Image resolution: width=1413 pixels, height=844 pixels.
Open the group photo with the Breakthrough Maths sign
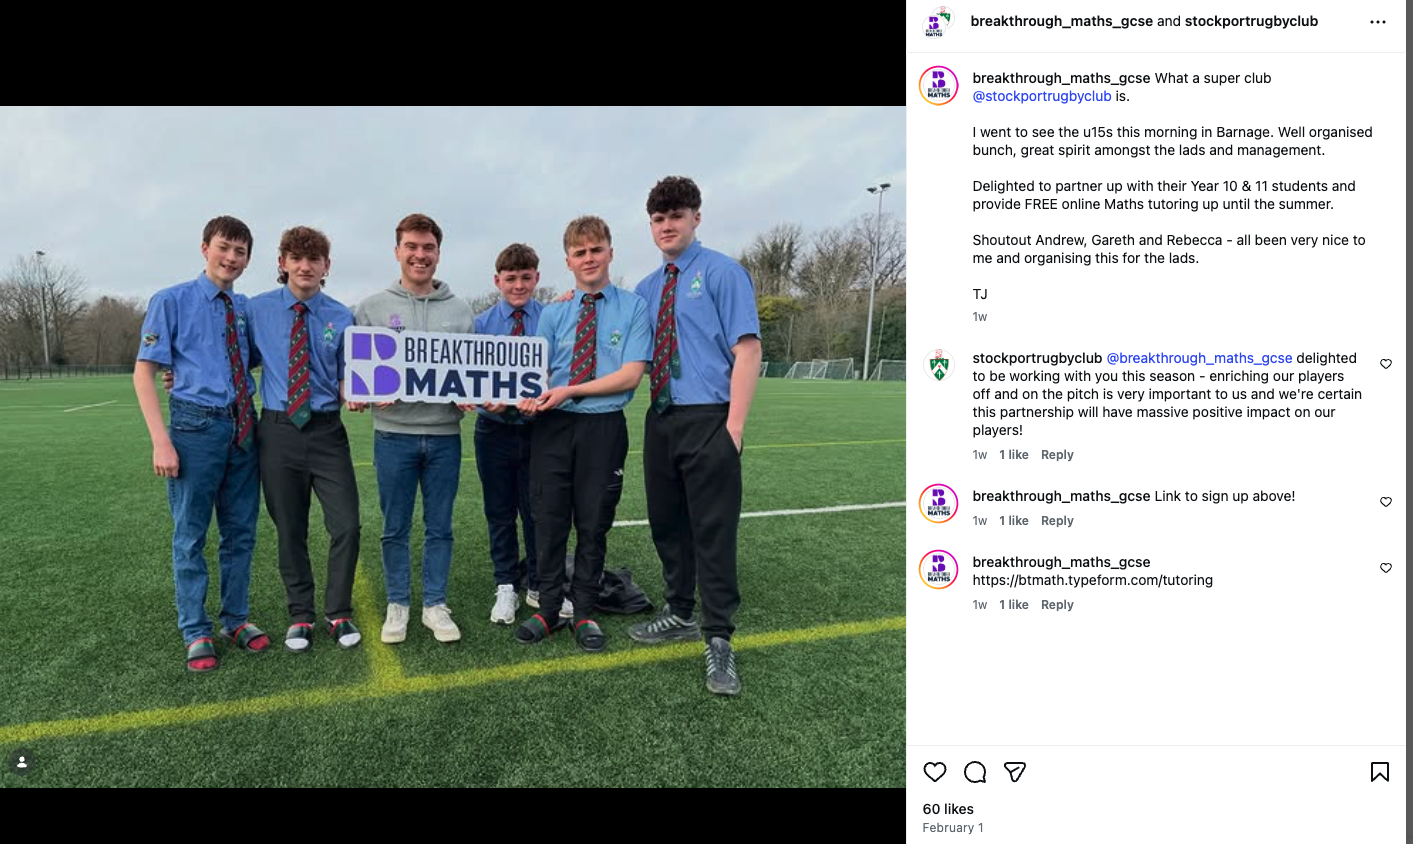pyautogui.click(x=453, y=447)
